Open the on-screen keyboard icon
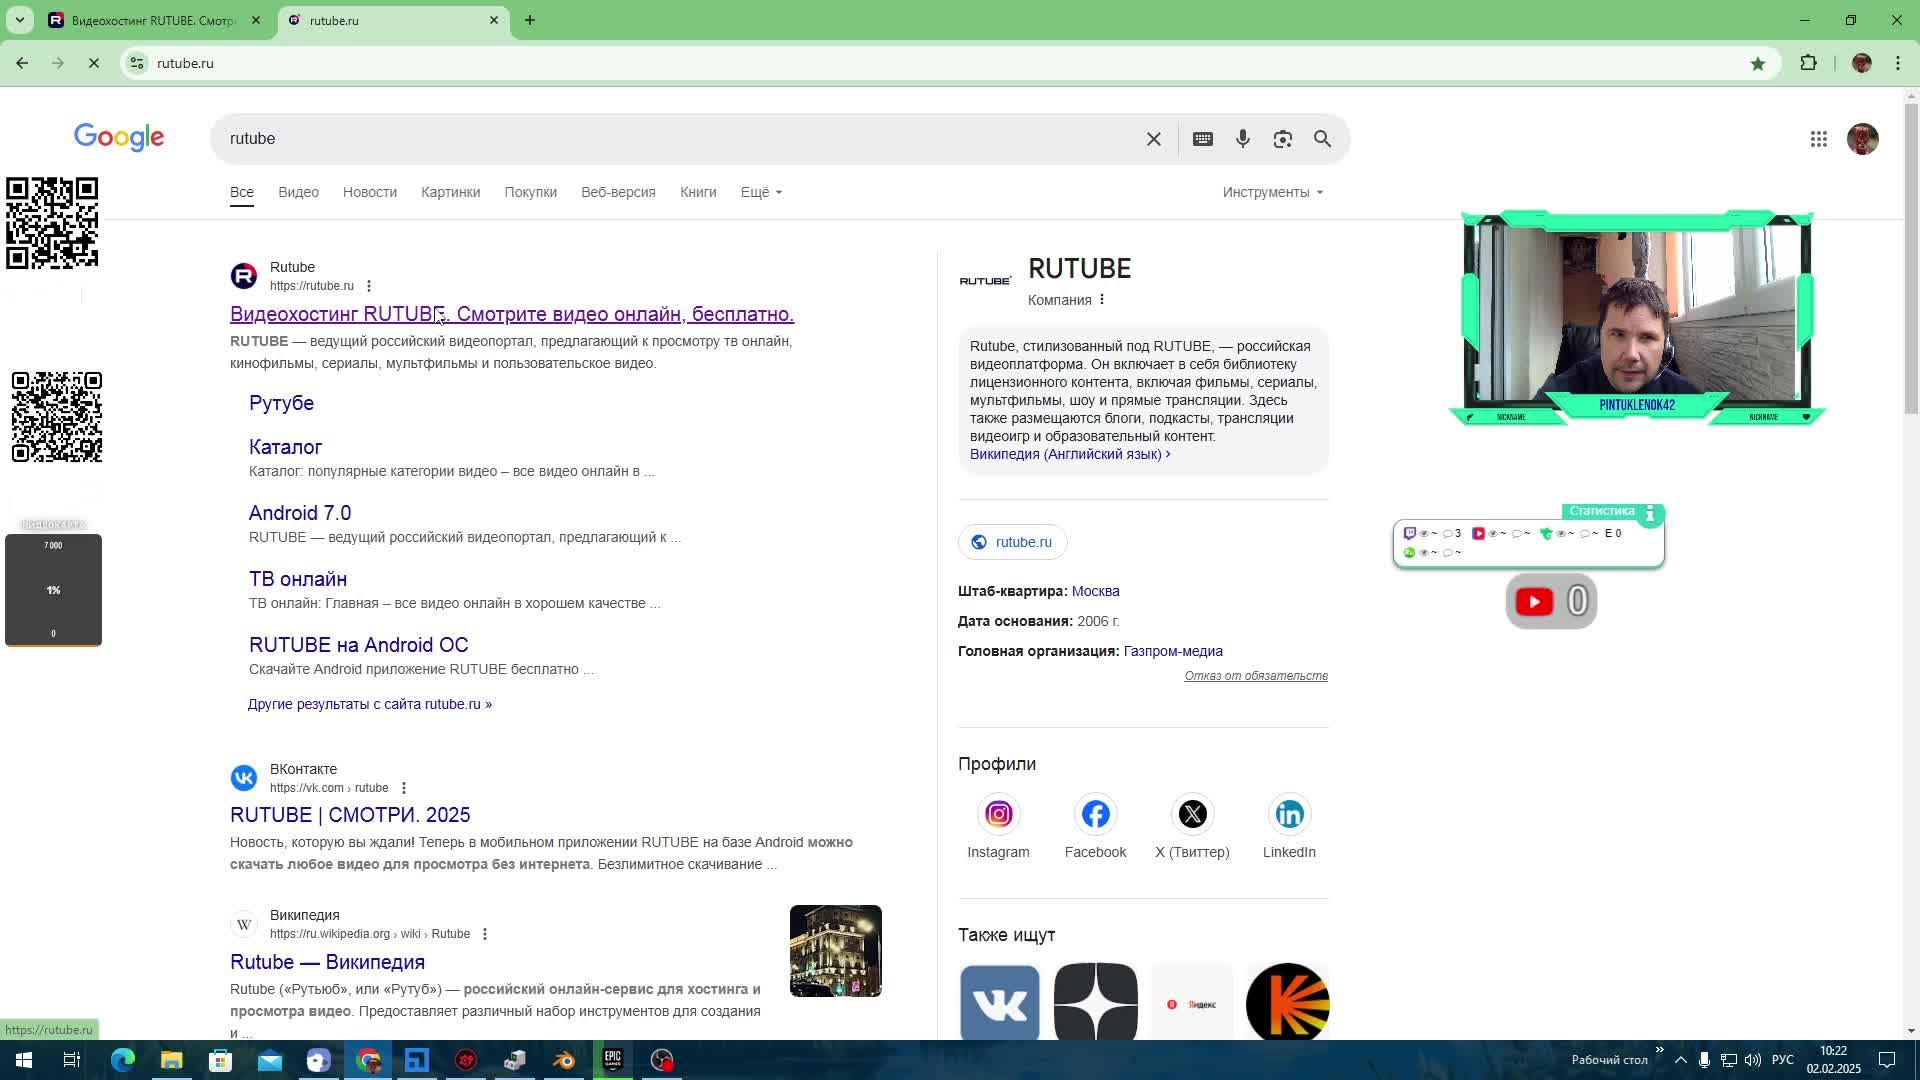The height and width of the screenshot is (1080, 1920). [1203, 139]
